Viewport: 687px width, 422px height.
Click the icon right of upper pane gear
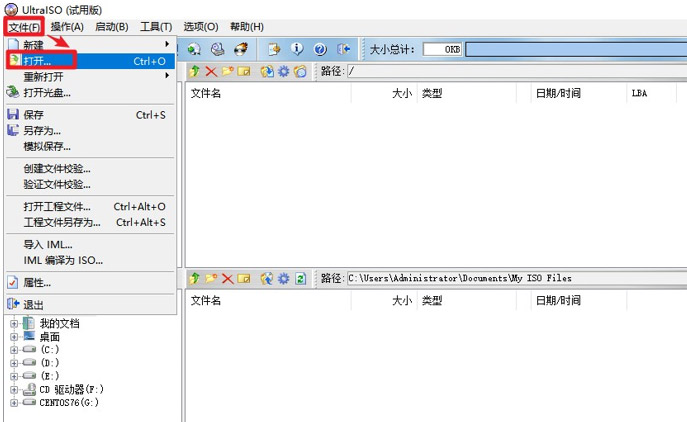tap(300, 71)
